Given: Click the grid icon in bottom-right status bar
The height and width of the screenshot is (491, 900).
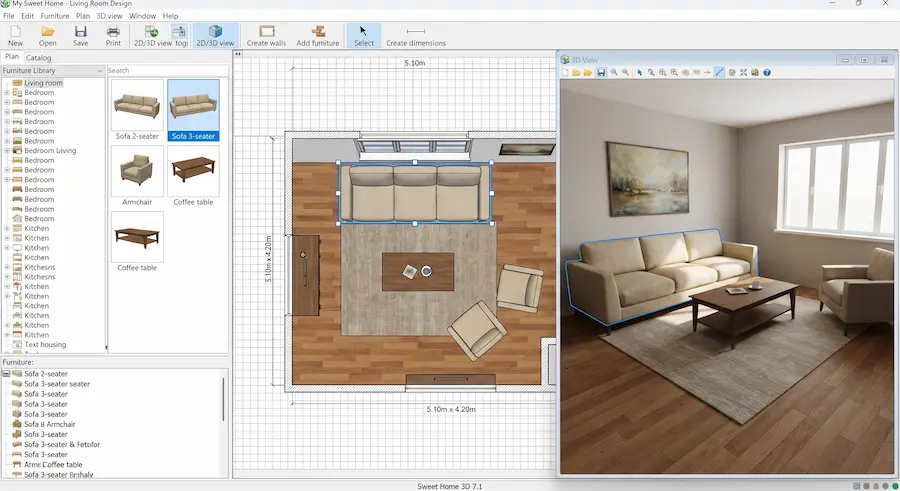Looking at the screenshot, I should (856, 486).
